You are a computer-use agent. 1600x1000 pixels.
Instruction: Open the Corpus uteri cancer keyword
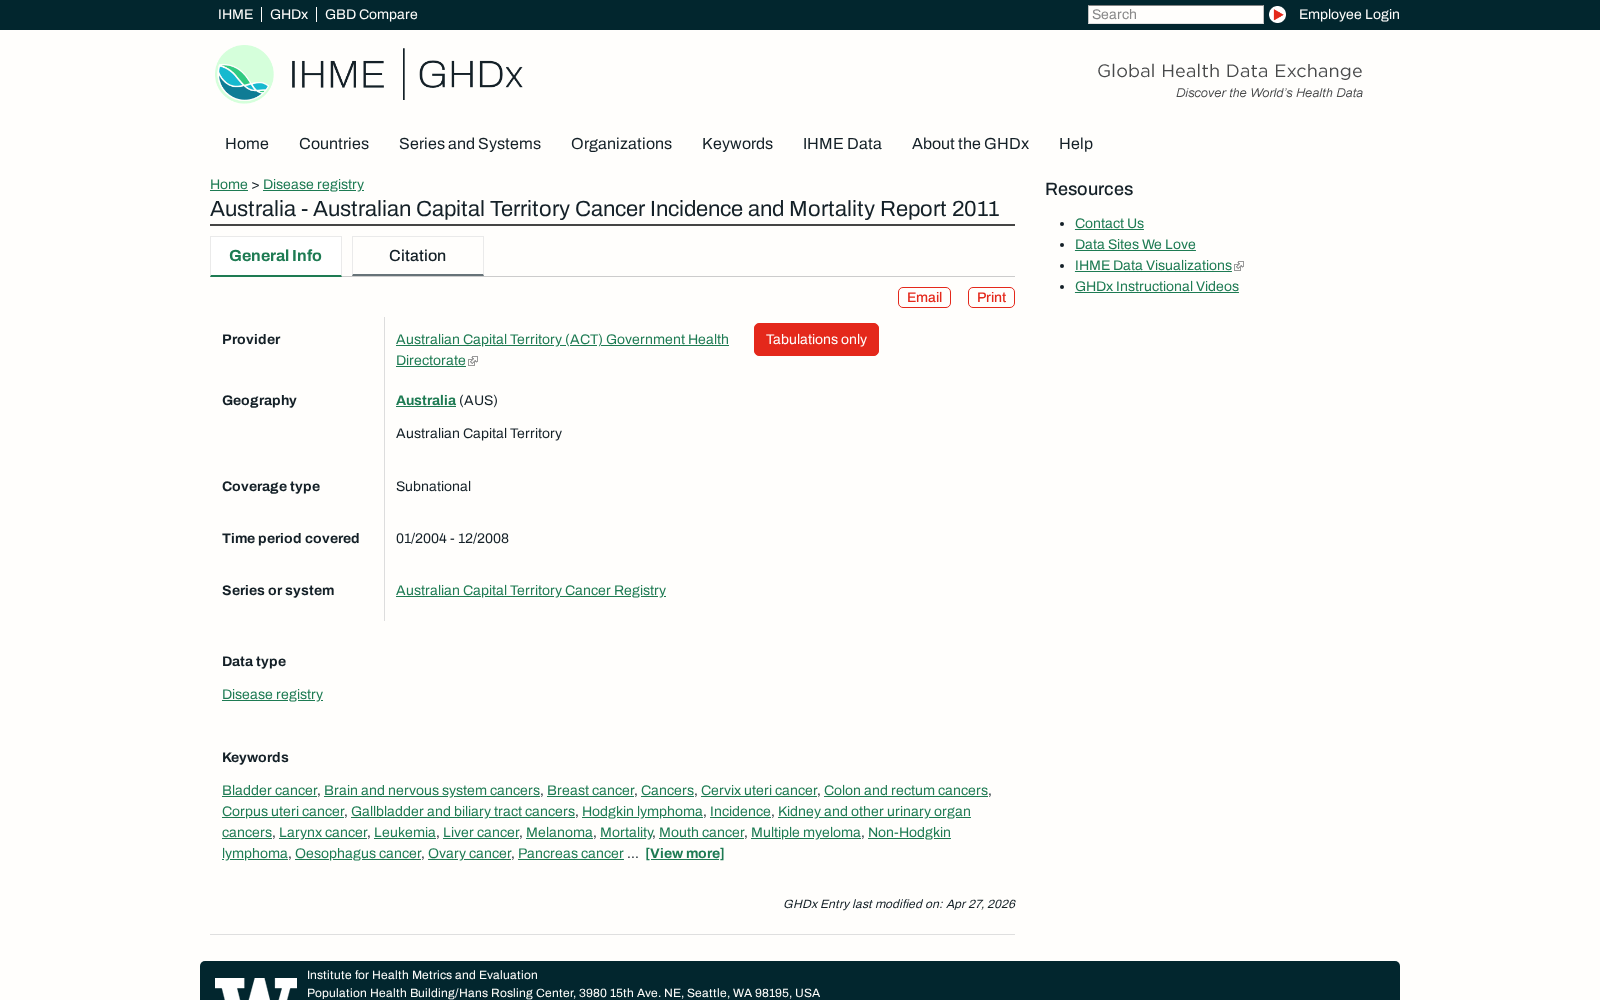point(283,811)
